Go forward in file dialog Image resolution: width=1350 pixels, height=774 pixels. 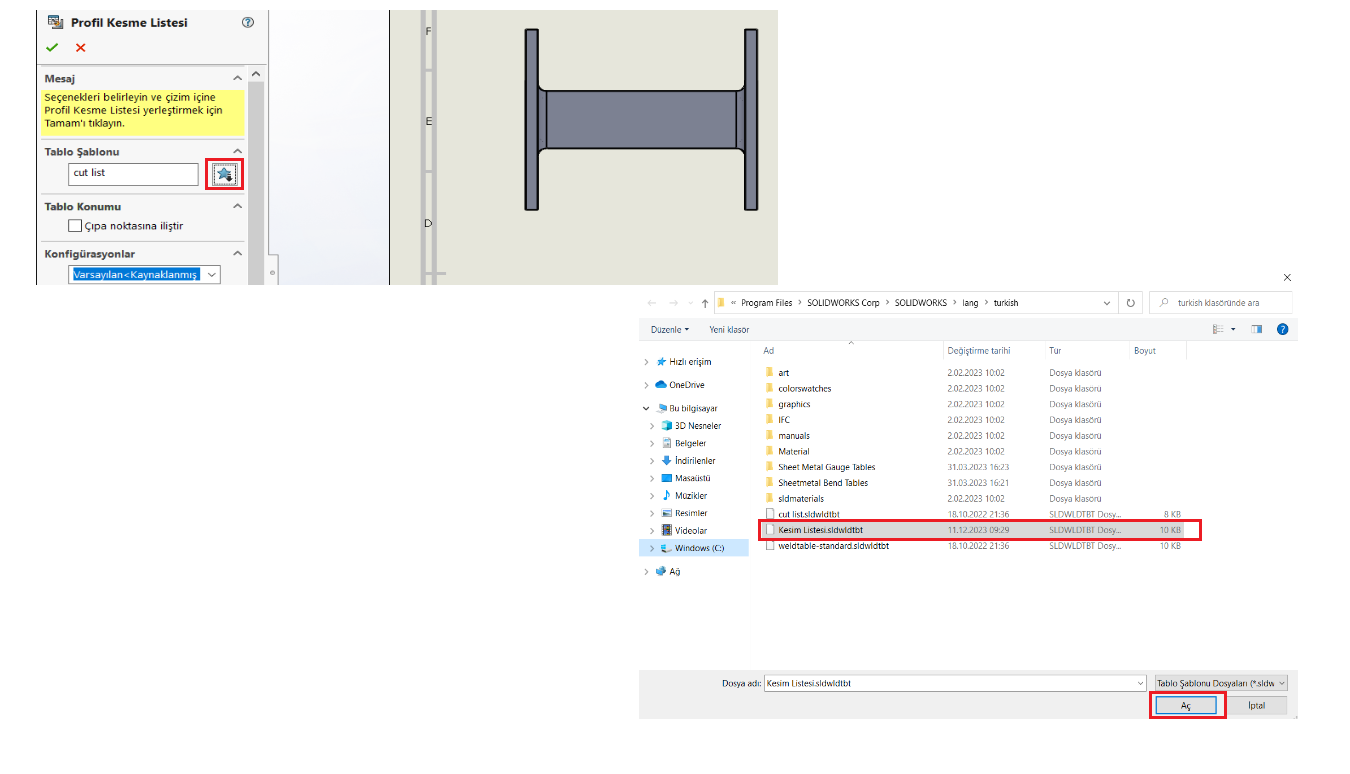click(673, 303)
